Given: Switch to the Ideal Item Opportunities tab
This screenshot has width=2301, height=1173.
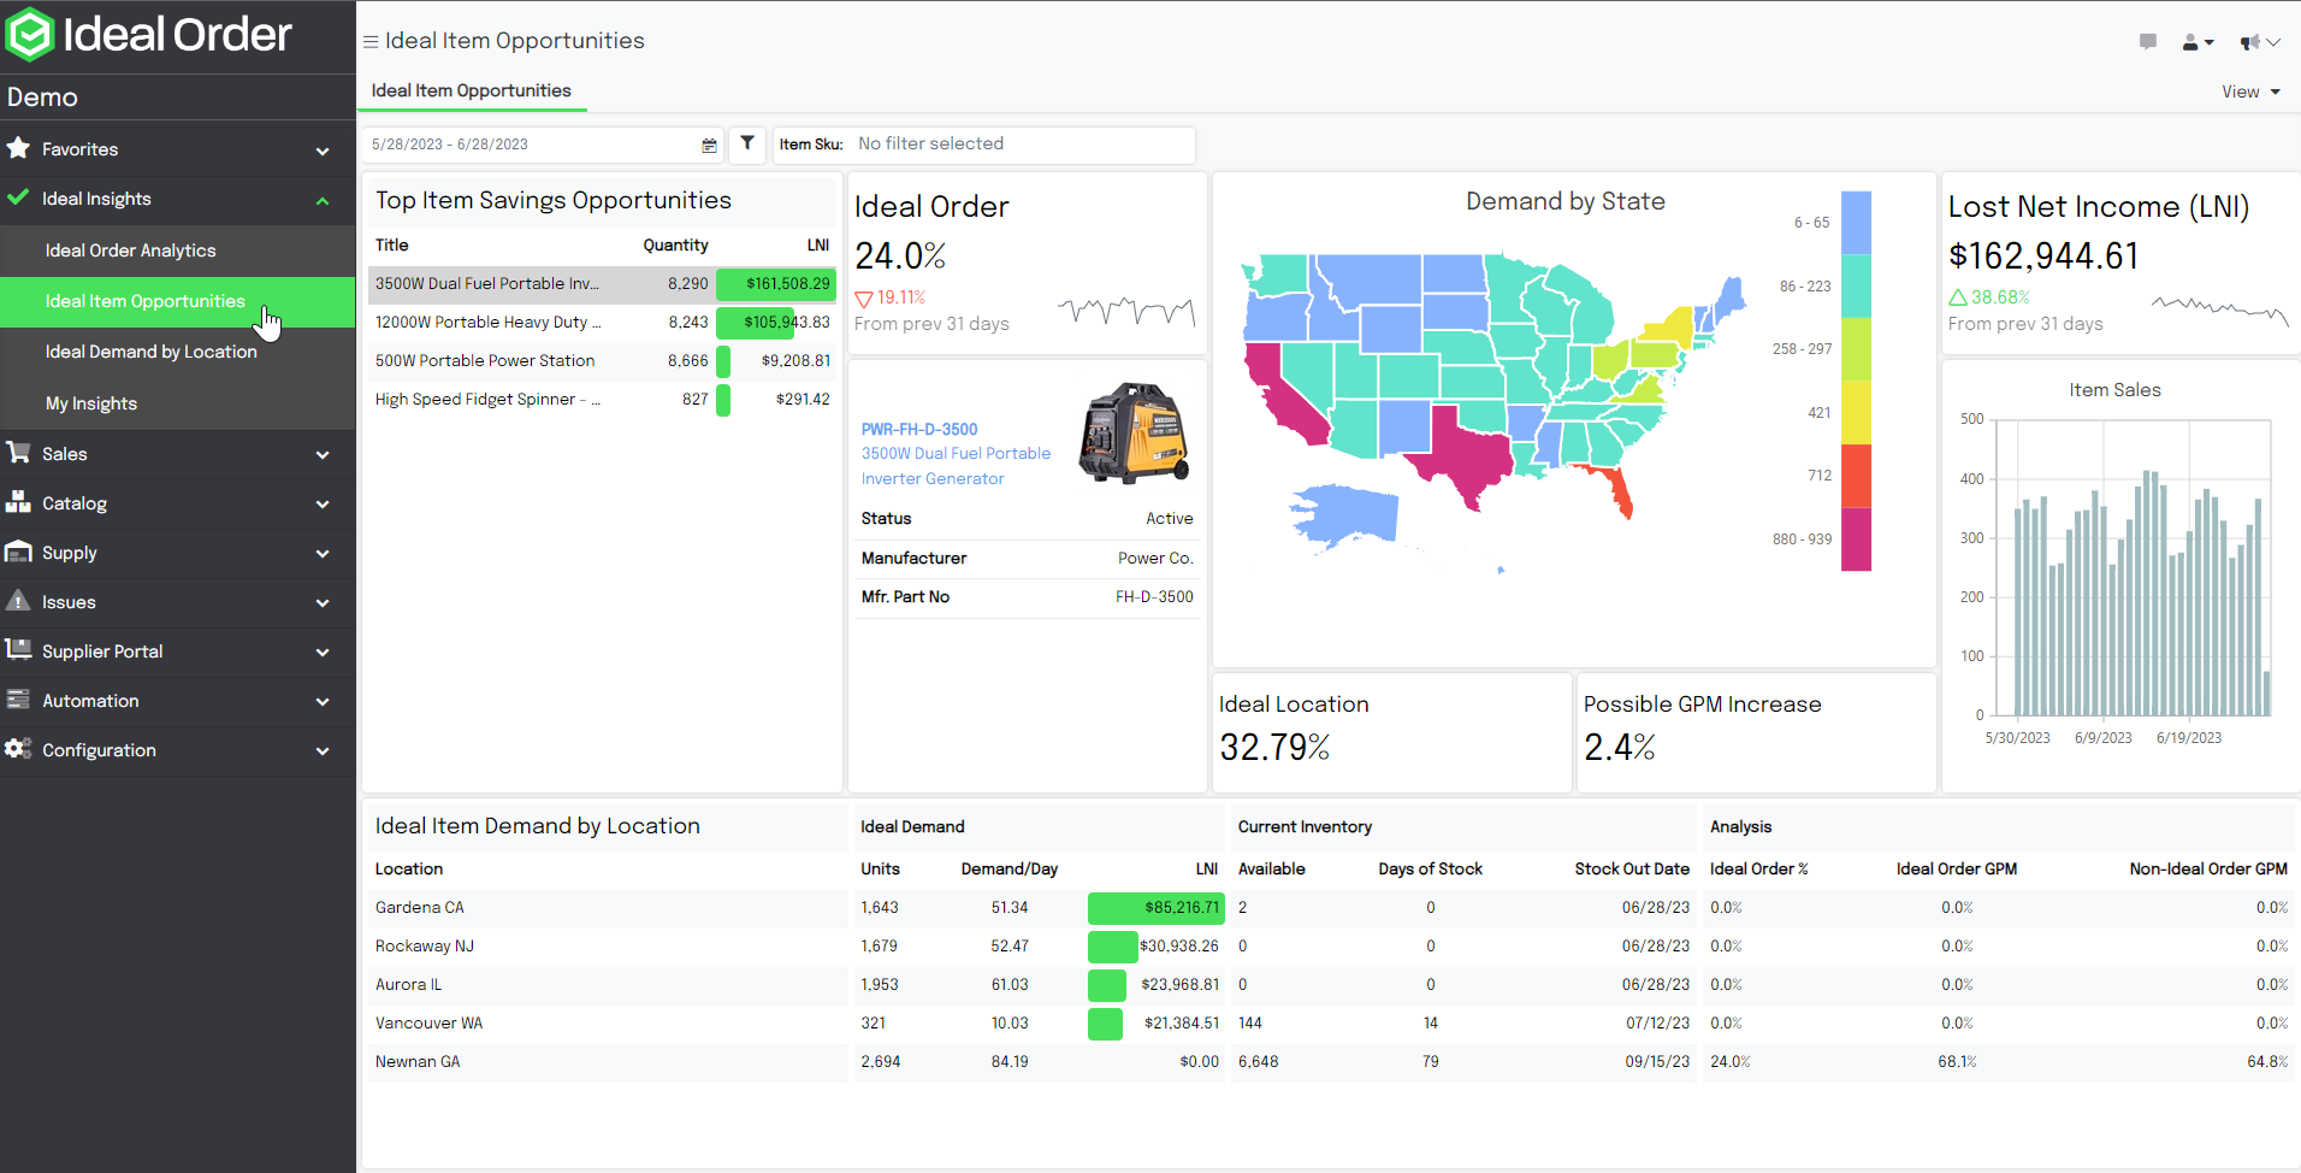Looking at the screenshot, I should [471, 90].
